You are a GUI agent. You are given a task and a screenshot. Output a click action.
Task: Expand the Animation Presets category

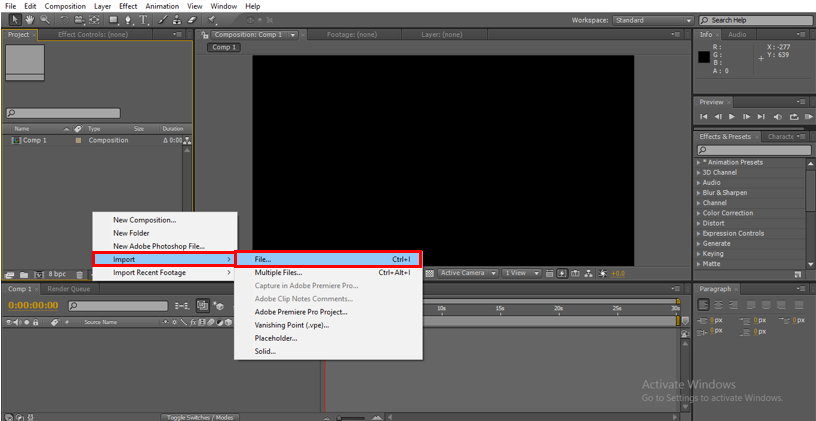point(699,162)
